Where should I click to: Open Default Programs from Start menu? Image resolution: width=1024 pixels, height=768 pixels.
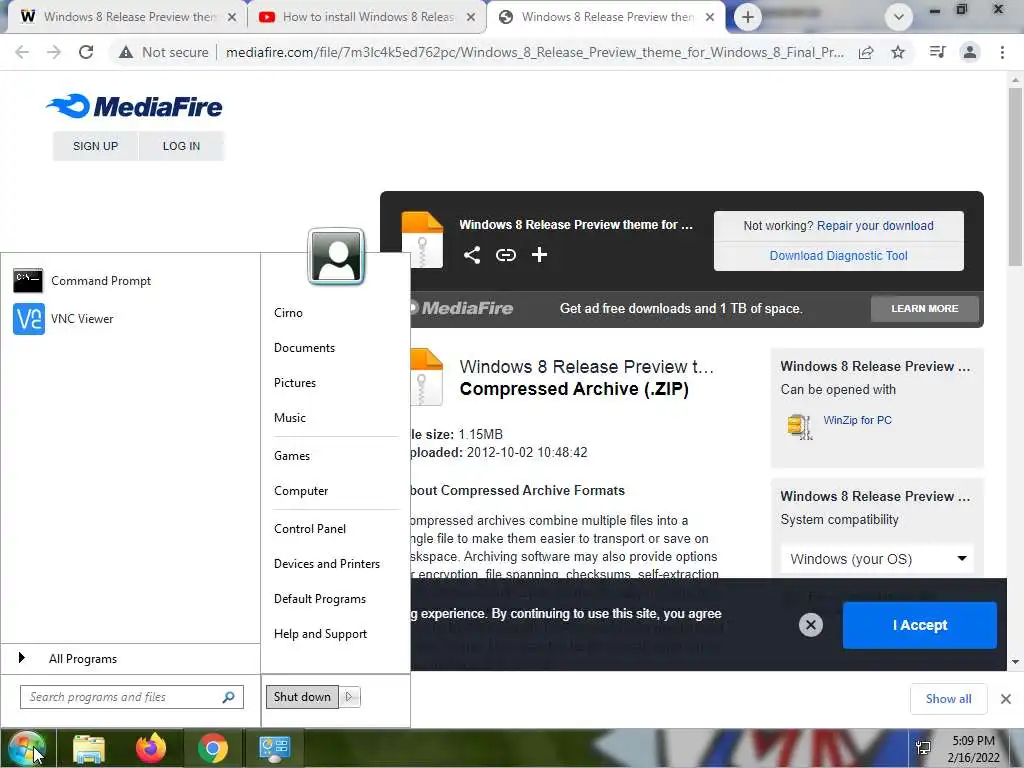click(319, 599)
